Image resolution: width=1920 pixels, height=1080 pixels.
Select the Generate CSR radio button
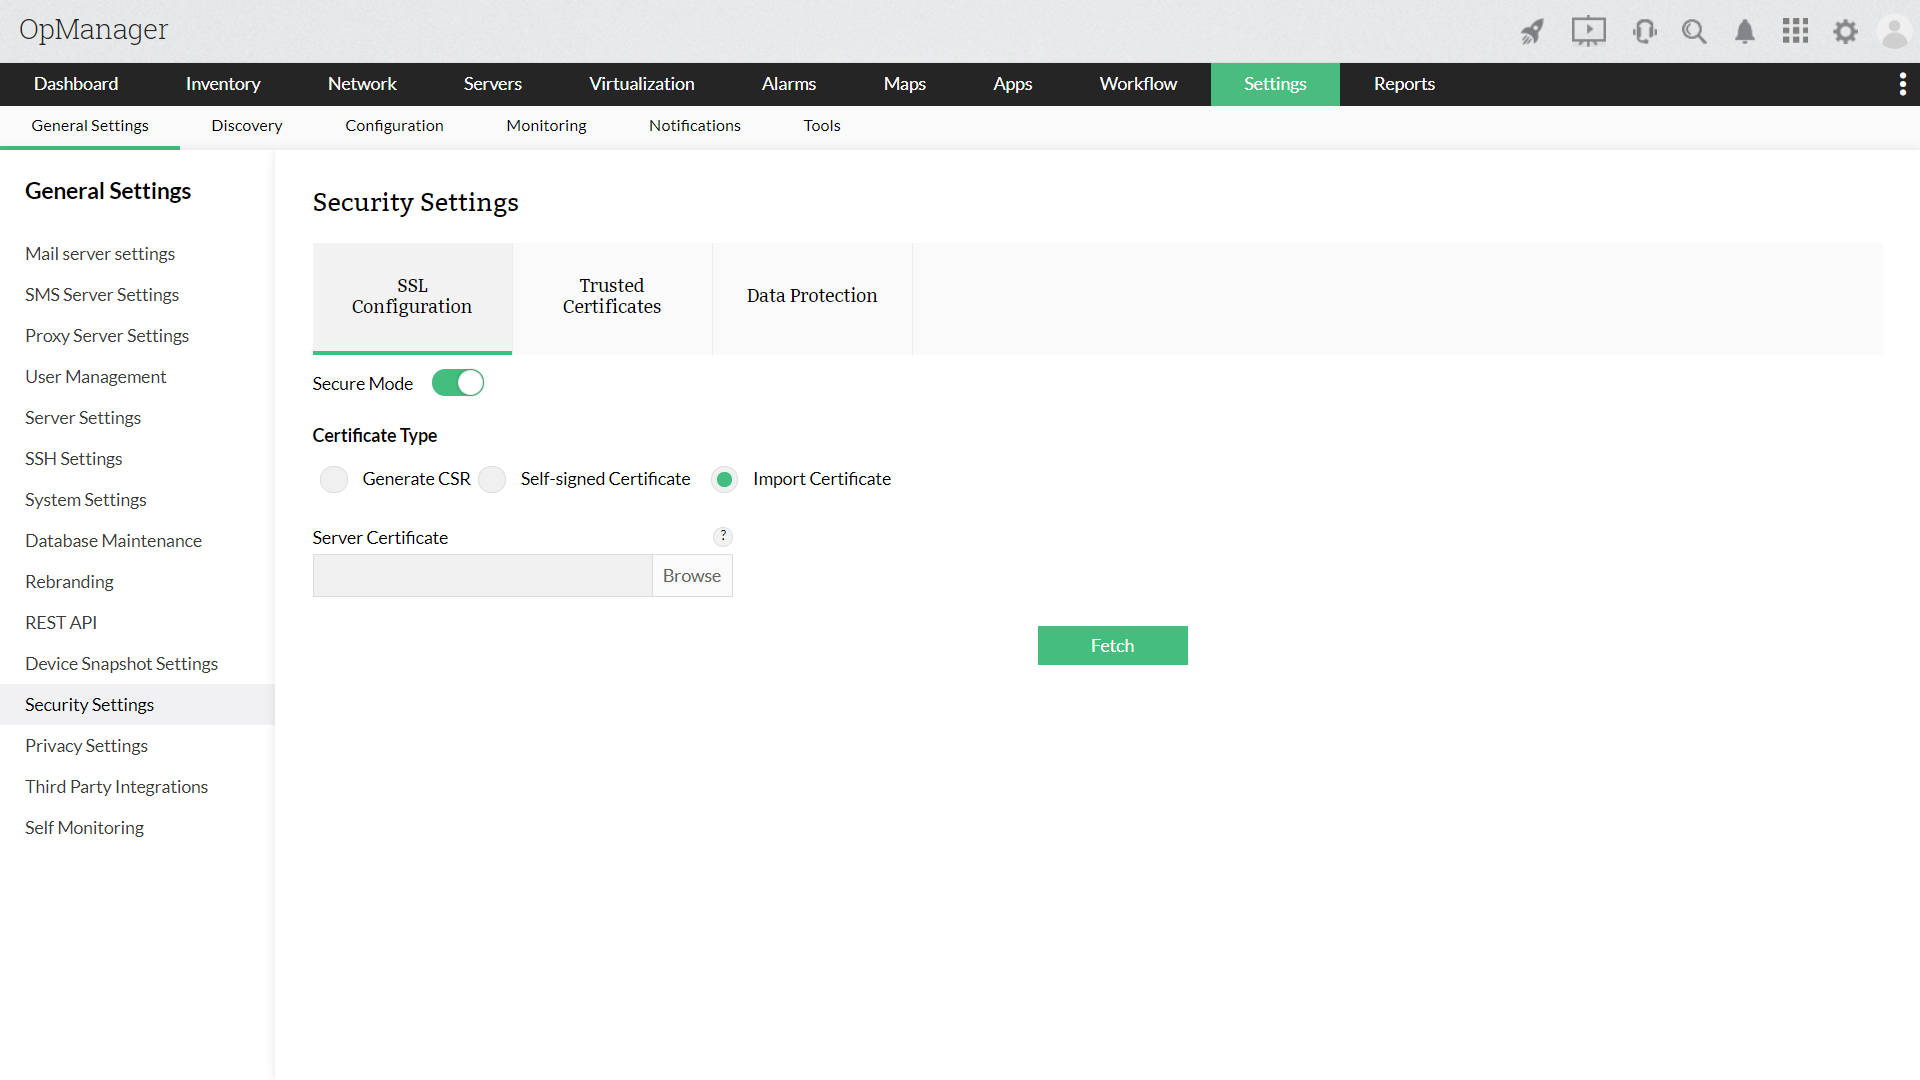click(x=333, y=479)
